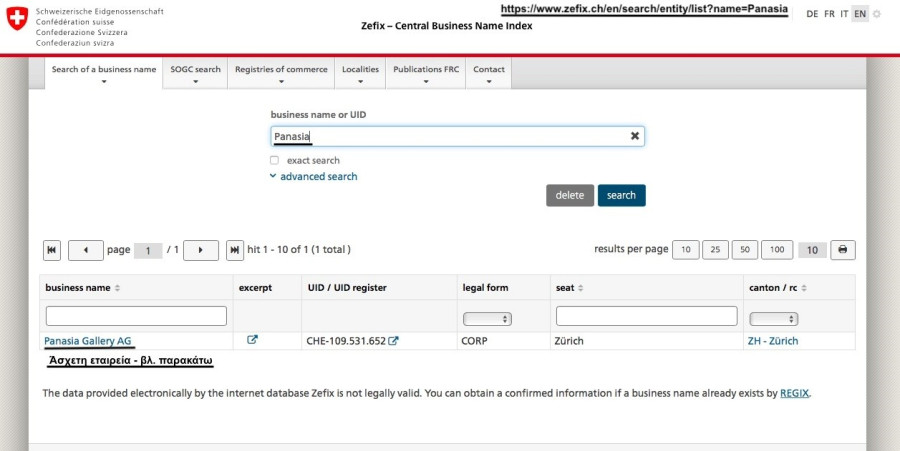Image resolution: width=900 pixels, height=451 pixels.
Task: Click the Swiss coat of arms logo
Action: (x=17, y=18)
